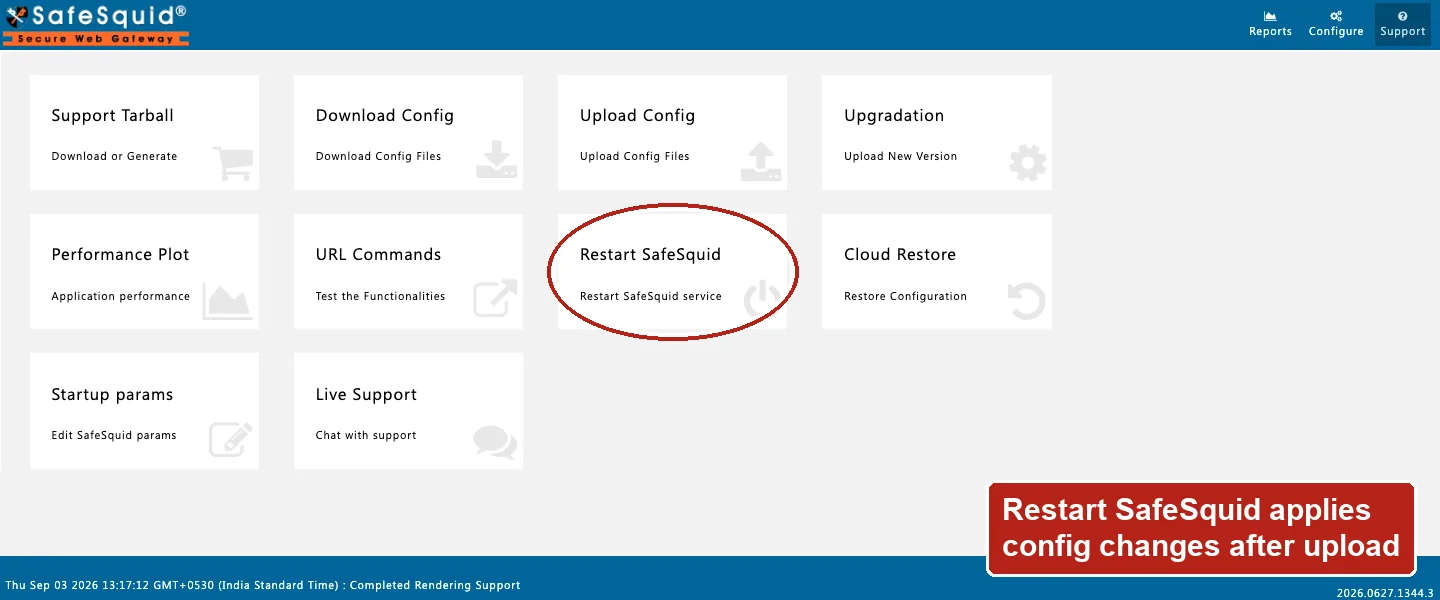Image resolution: width=1440 pixels, height=600 pixels.
Task: Click the chat bubbles icon in Live Support
Action: [495, 440]
